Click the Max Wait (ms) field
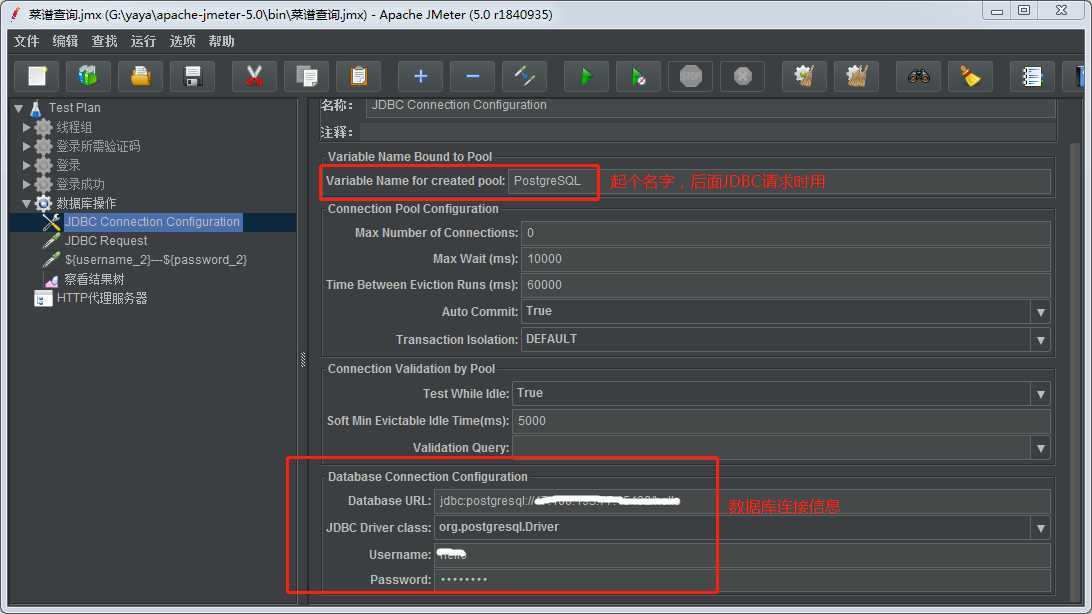Screen dimensions: 1092x614 [x=786, y=259]
